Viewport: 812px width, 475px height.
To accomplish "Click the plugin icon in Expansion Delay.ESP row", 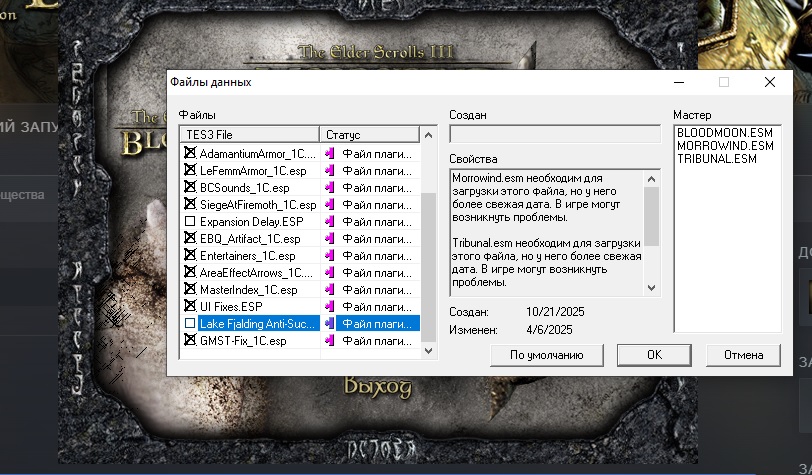I will pyautogui.click(x=329, y=222).
